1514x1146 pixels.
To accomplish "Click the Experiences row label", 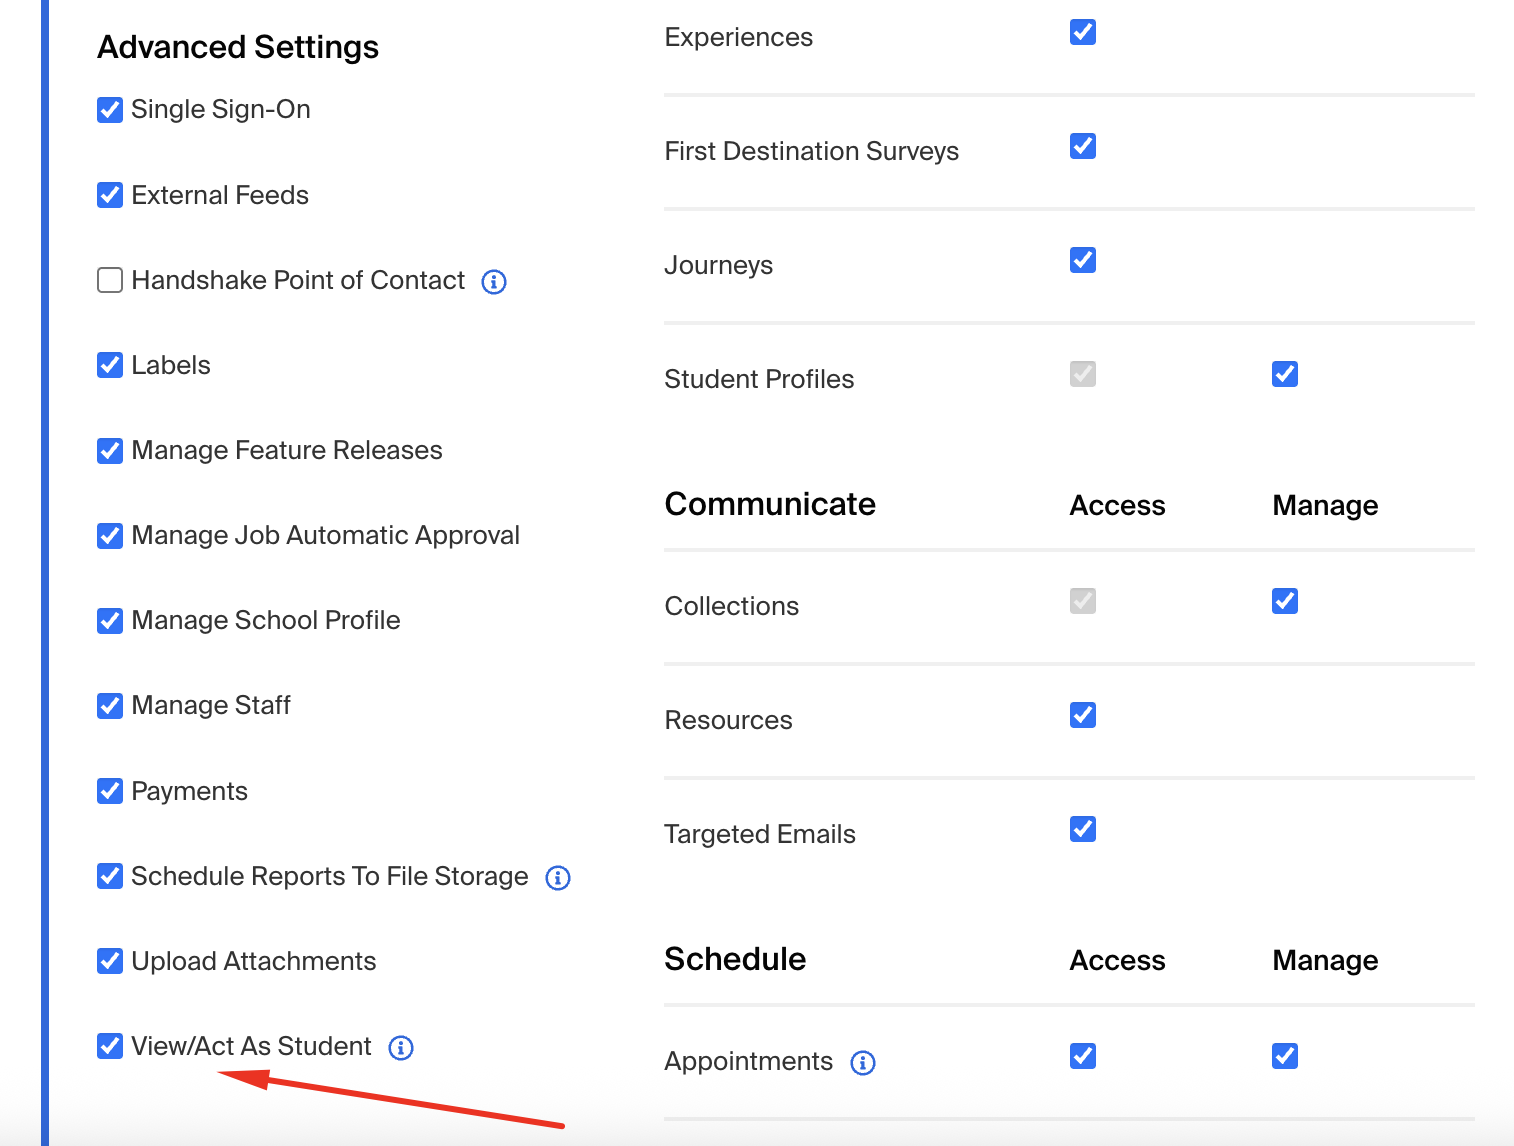I will pos(739,37).
